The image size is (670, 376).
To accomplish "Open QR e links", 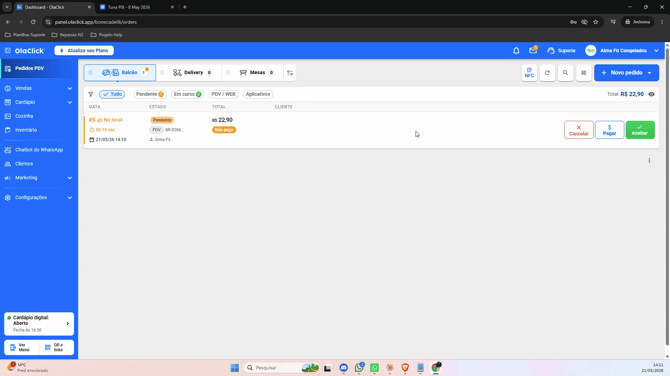I will pos(56,347).
